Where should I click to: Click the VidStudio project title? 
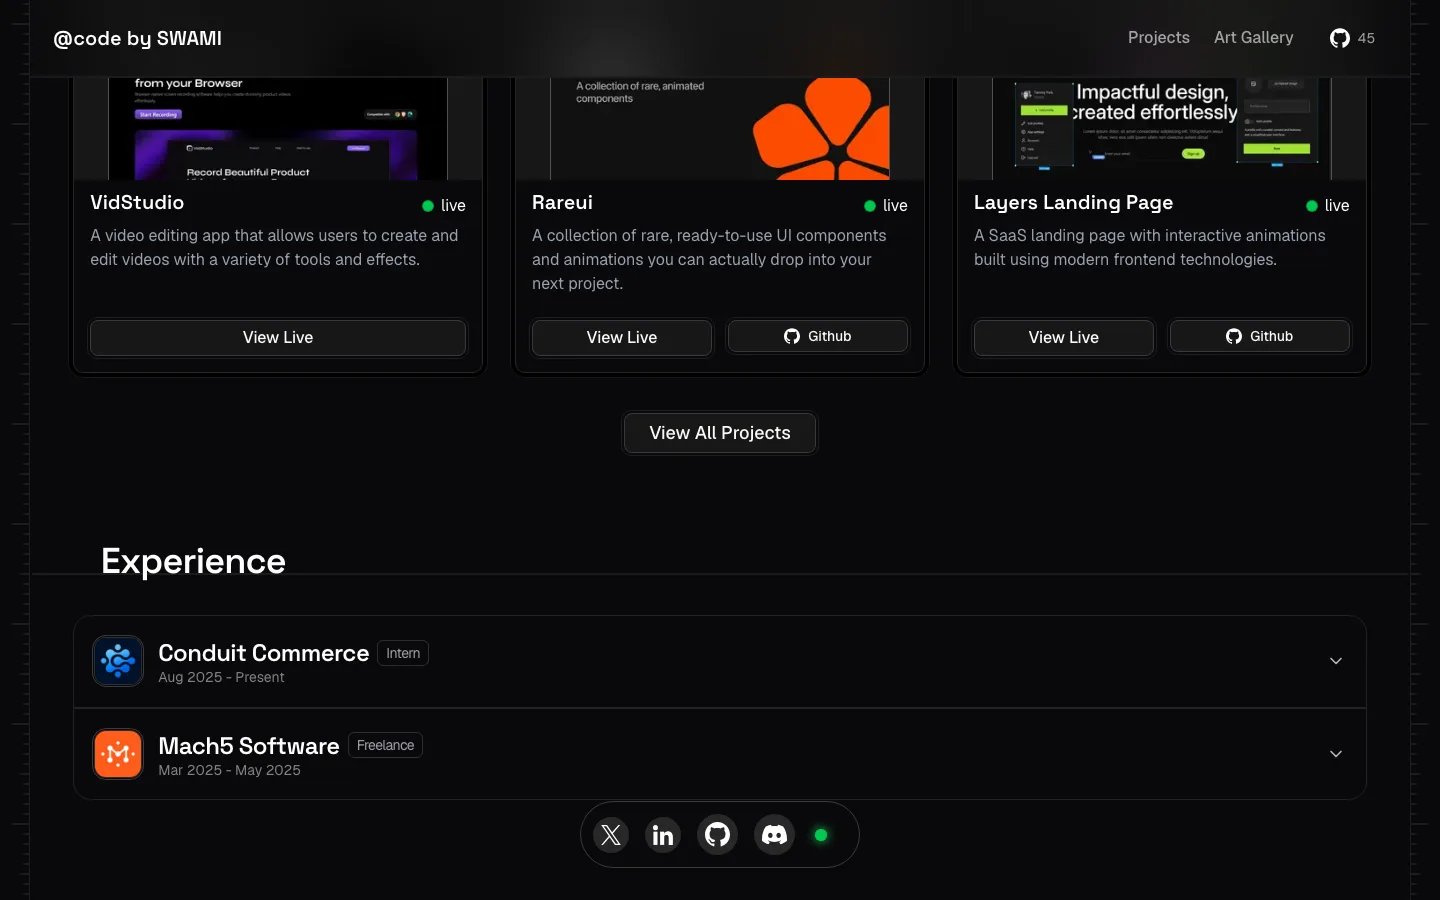(x=137, y=202)
